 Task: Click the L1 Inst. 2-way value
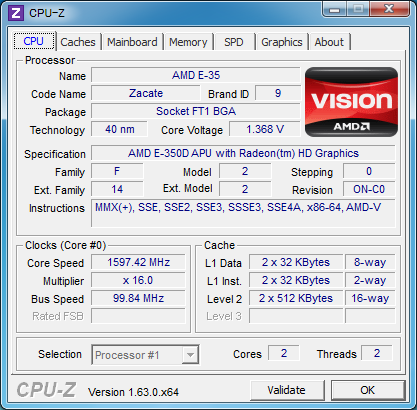click(x=370, y=280)
